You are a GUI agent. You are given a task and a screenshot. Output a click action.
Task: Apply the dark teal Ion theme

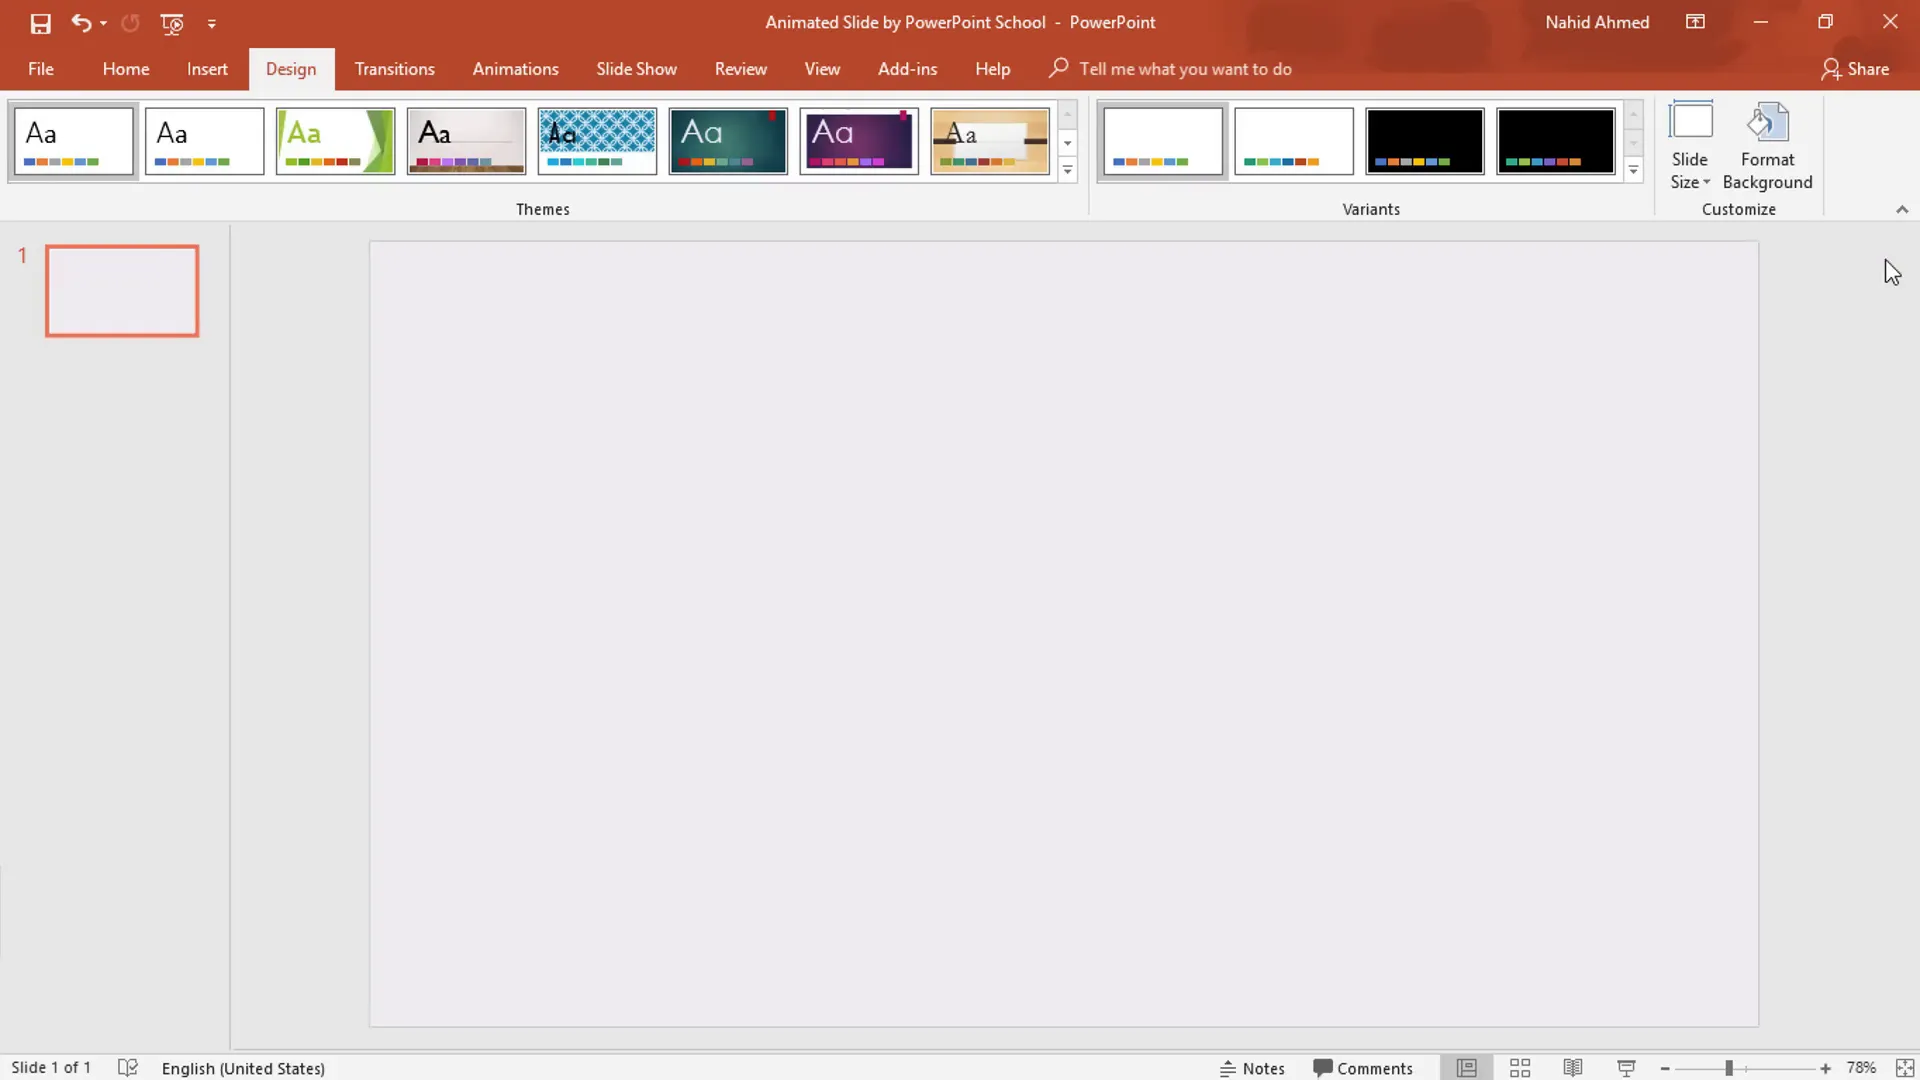728,141
